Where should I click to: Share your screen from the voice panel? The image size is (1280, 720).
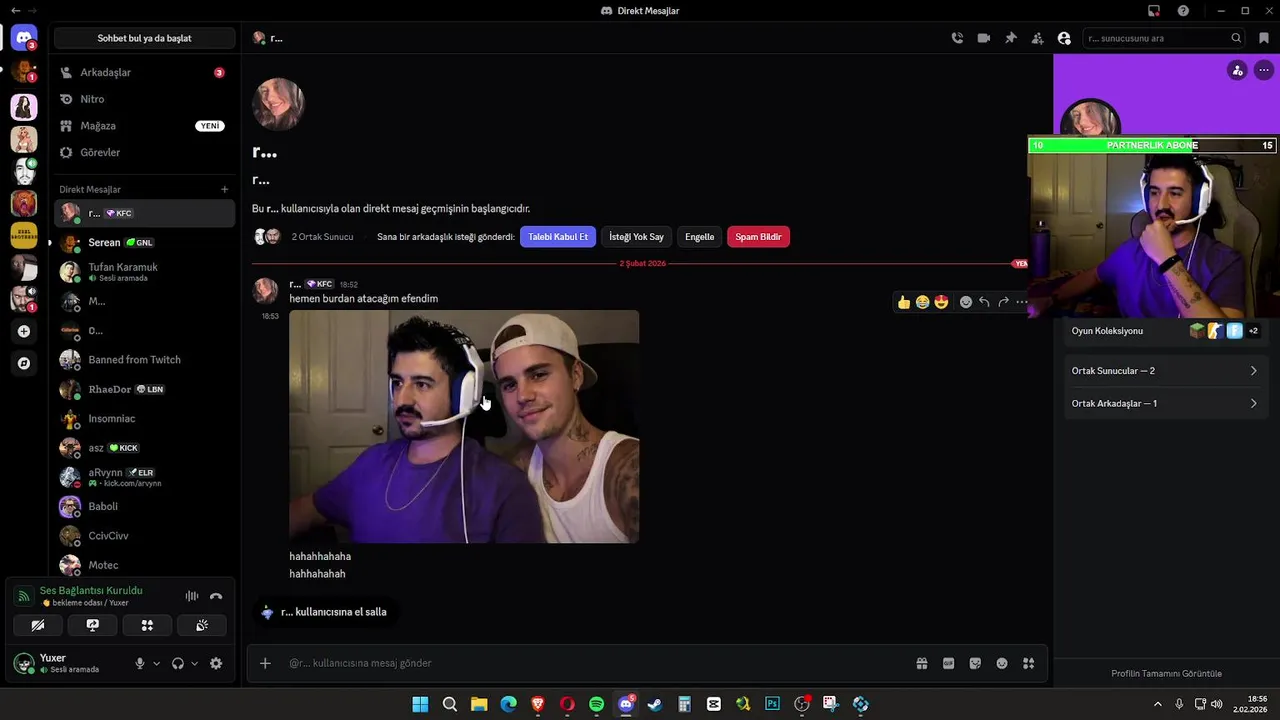pyautogui.click(x=92, y=625)
